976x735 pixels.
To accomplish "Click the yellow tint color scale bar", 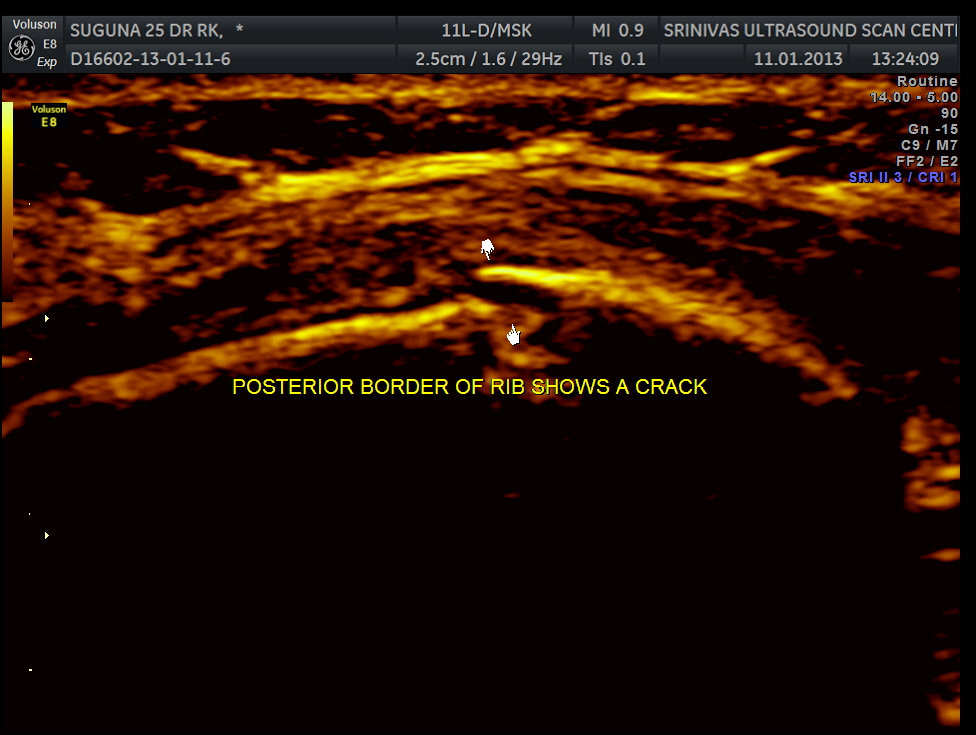I will 8,200.
